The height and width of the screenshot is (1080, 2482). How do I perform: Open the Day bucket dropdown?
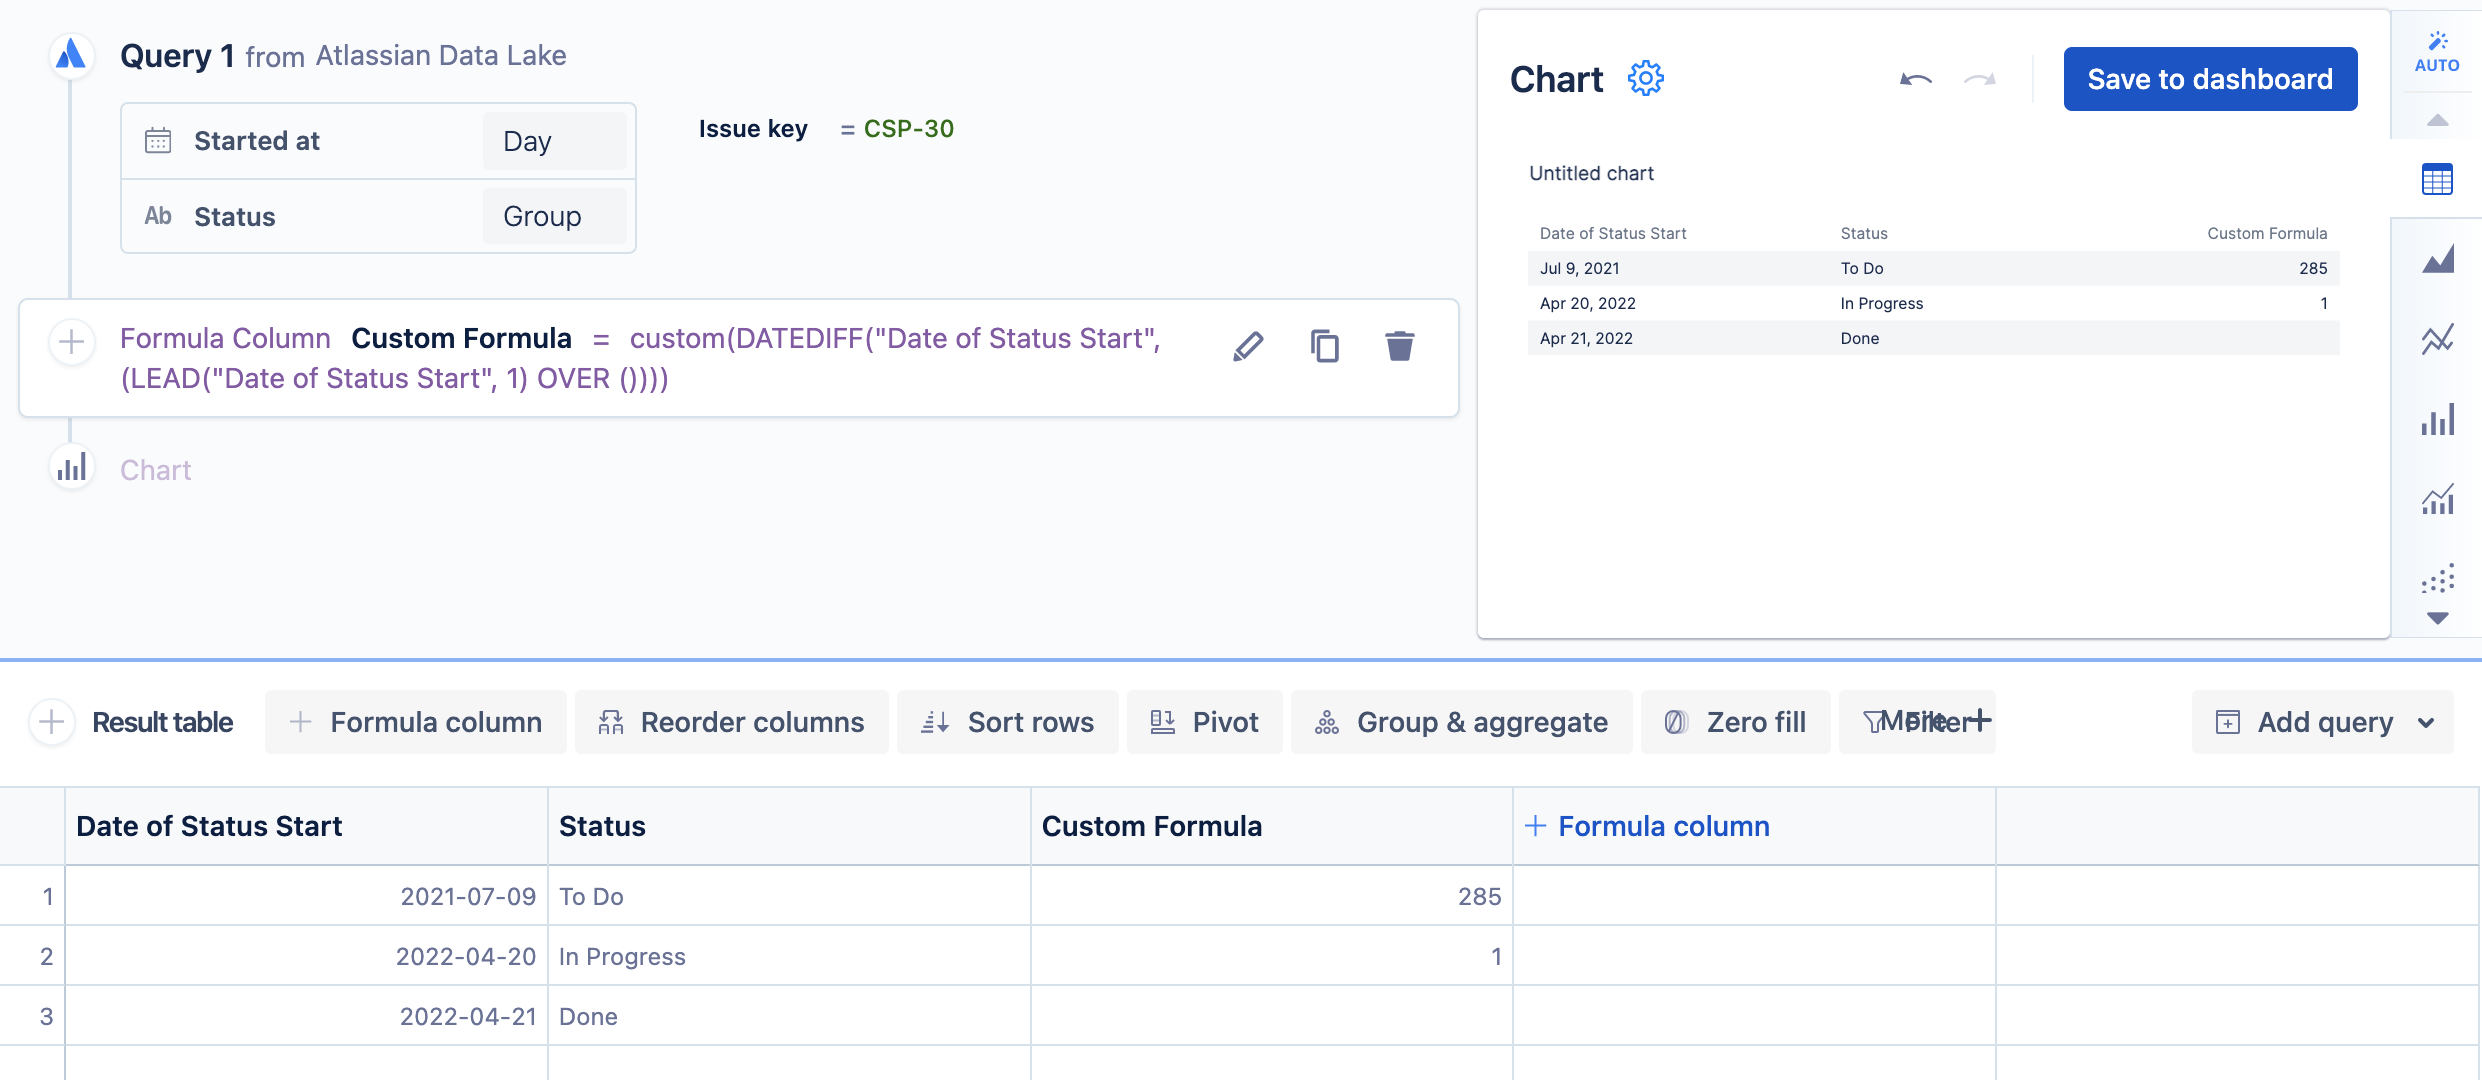tap(554, 141)
